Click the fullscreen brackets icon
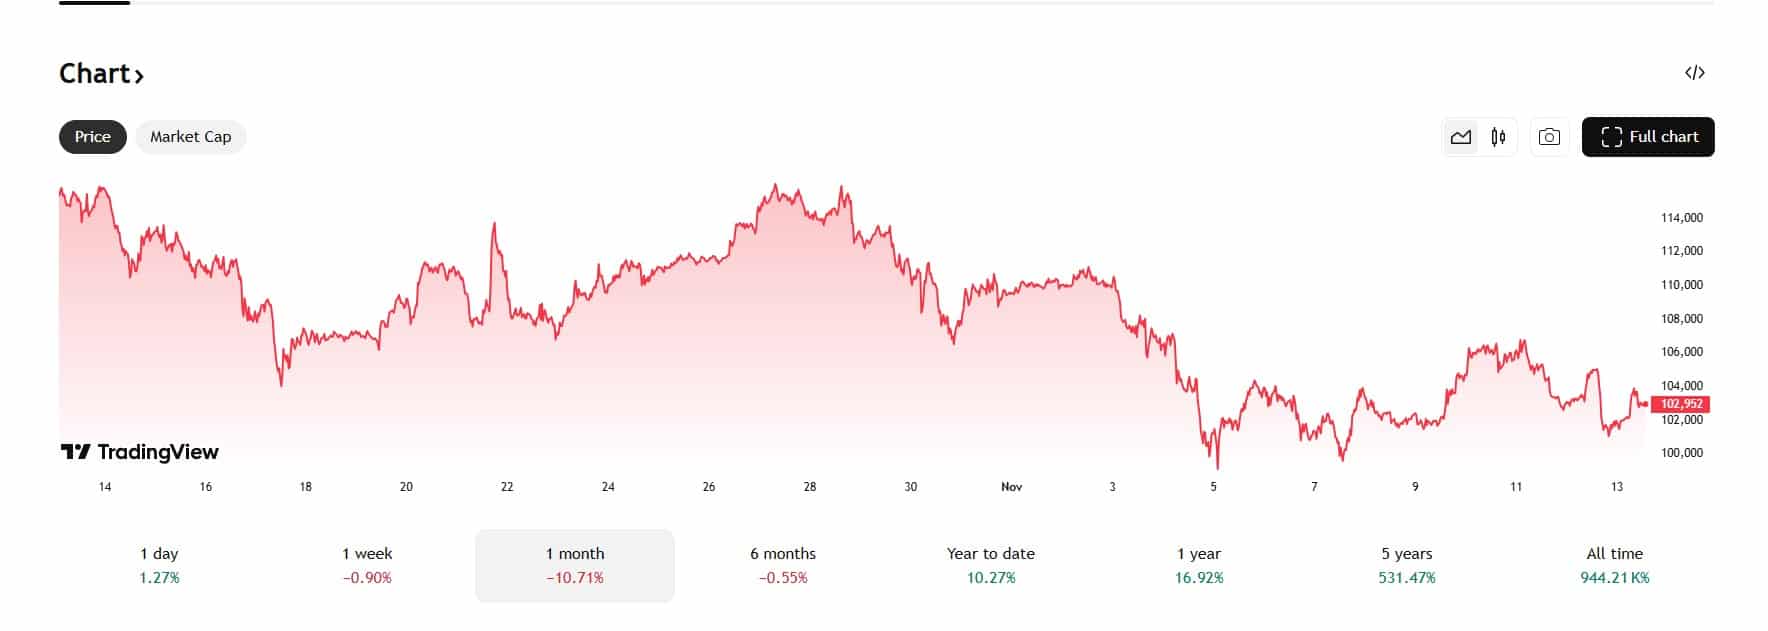This screenshot has height=631, width=1768. pyautogui.click(x=1612, y=137)
